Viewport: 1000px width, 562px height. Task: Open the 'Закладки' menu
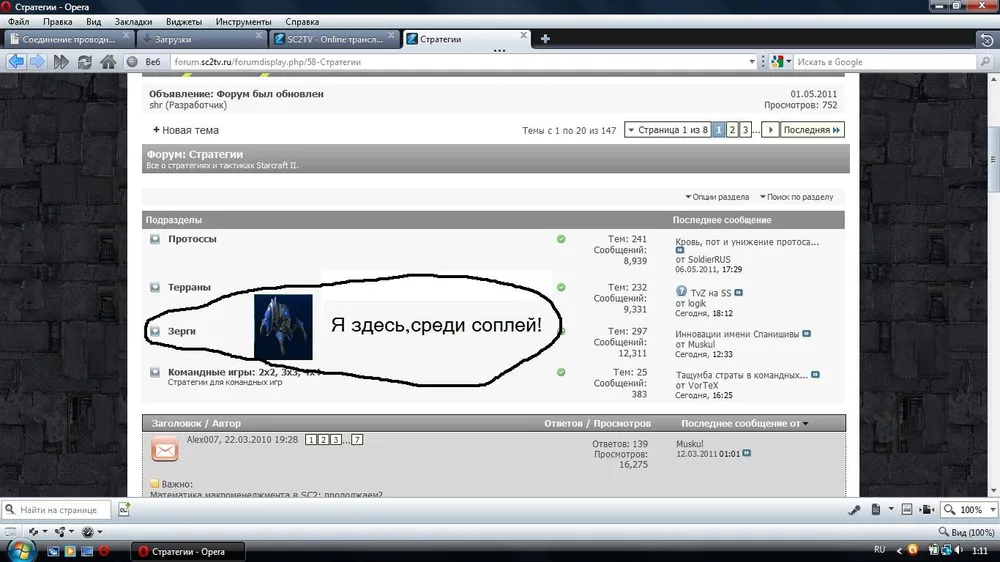[x=133, y=21]
